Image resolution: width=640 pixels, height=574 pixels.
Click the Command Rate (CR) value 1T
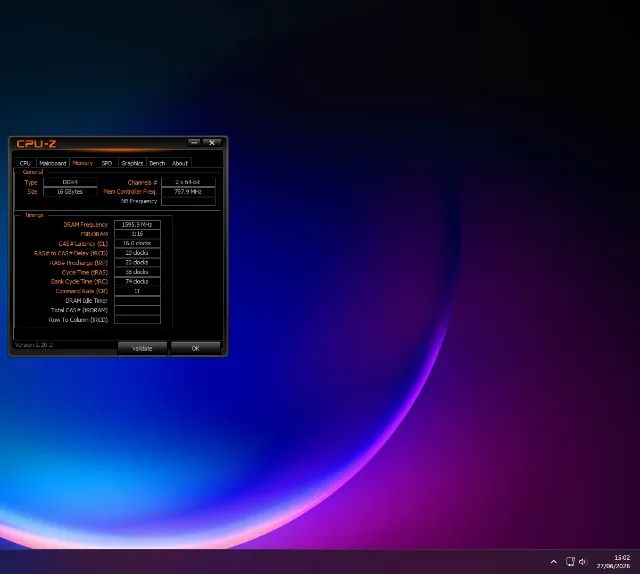137,291
